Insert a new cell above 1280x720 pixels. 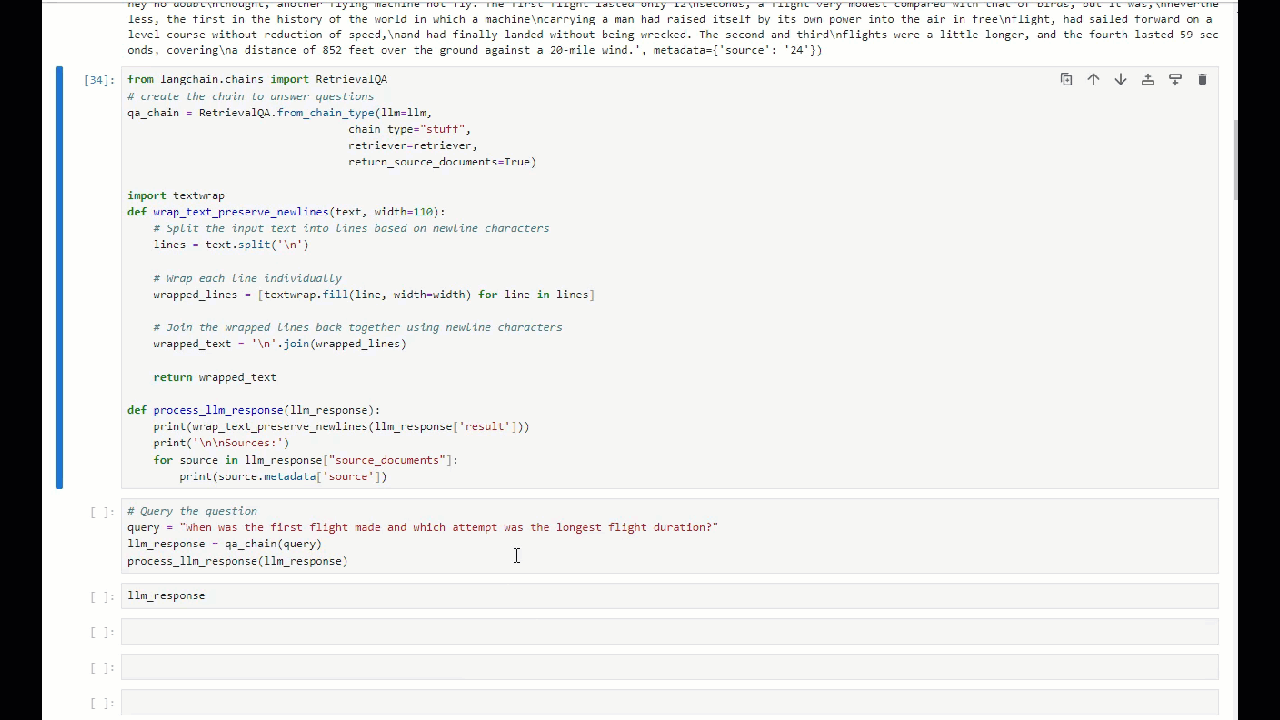(x=1148, y=79)
